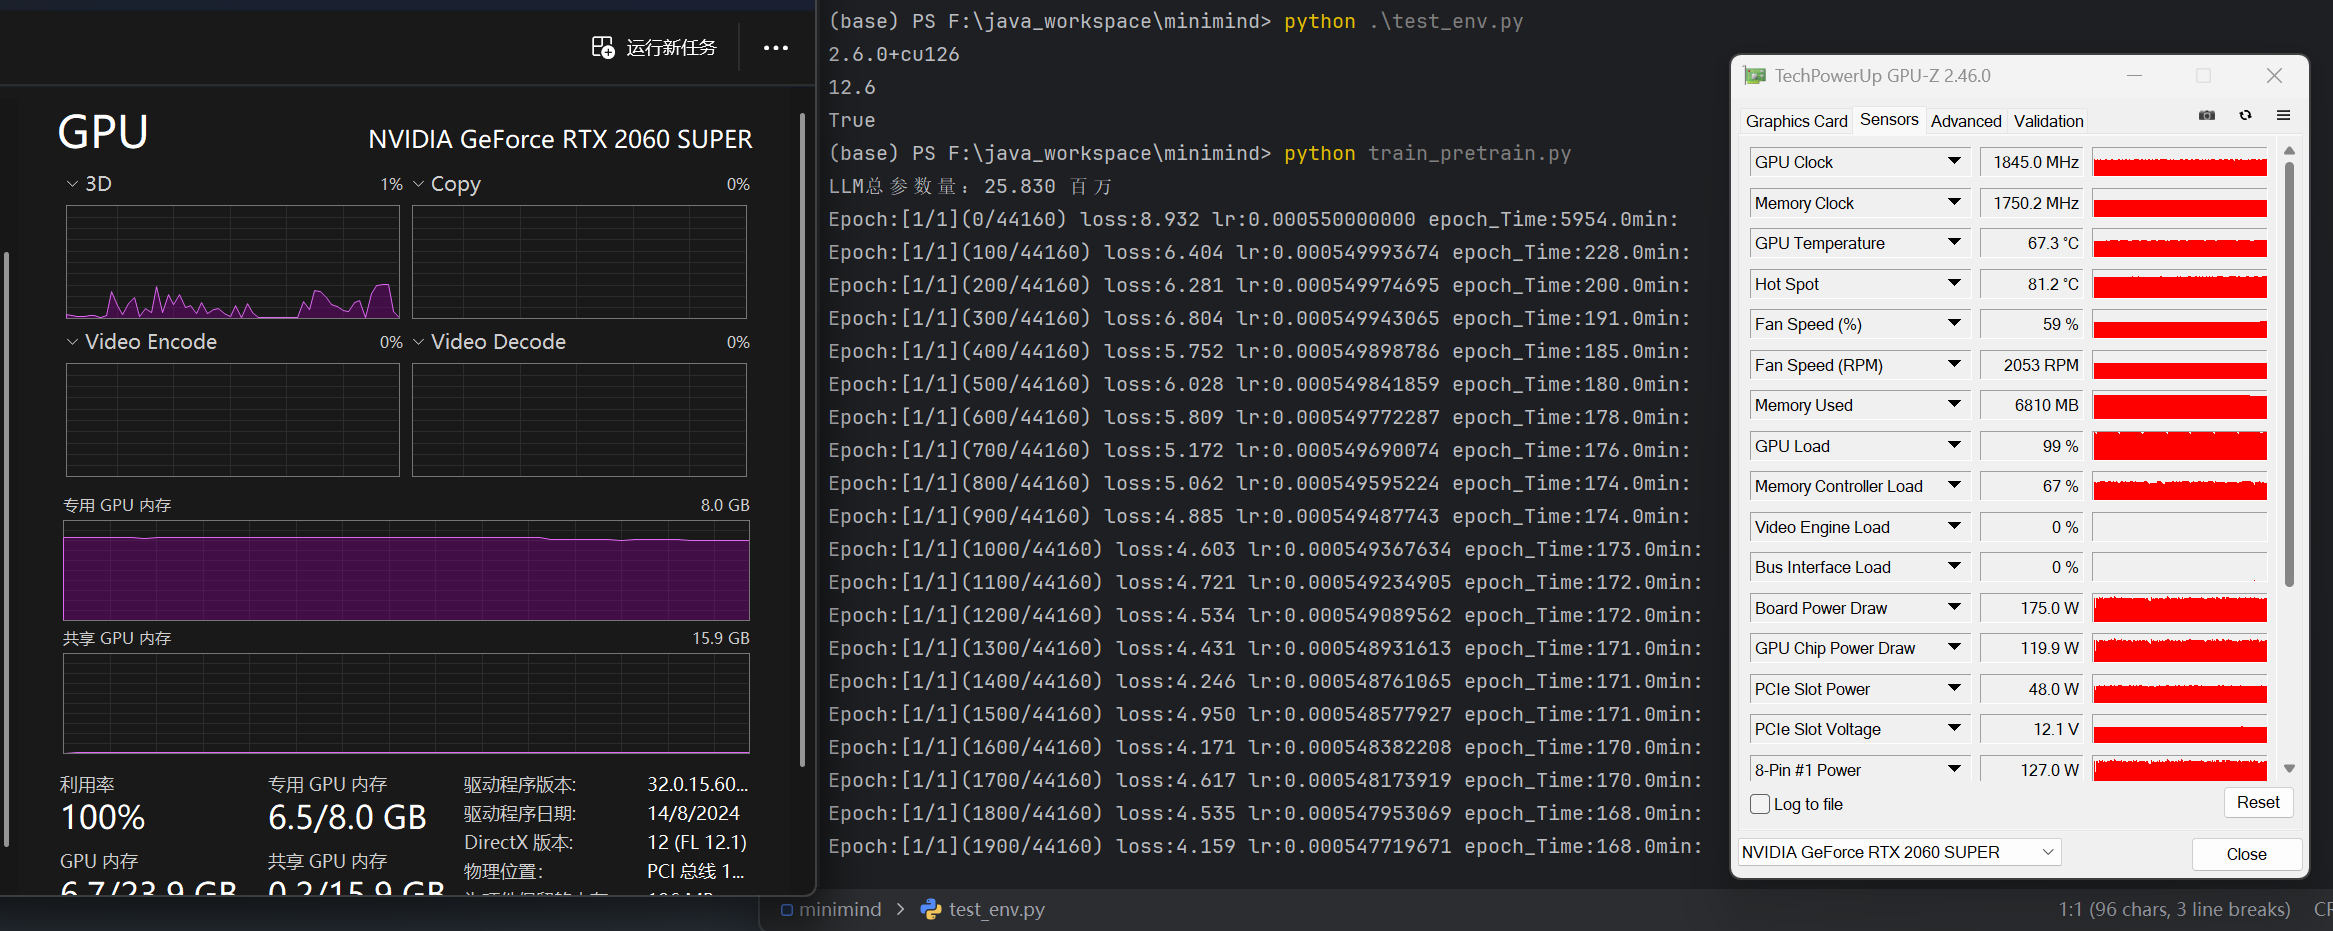Open the GPU-Z hamburger menu

(x=2283, y=116)
